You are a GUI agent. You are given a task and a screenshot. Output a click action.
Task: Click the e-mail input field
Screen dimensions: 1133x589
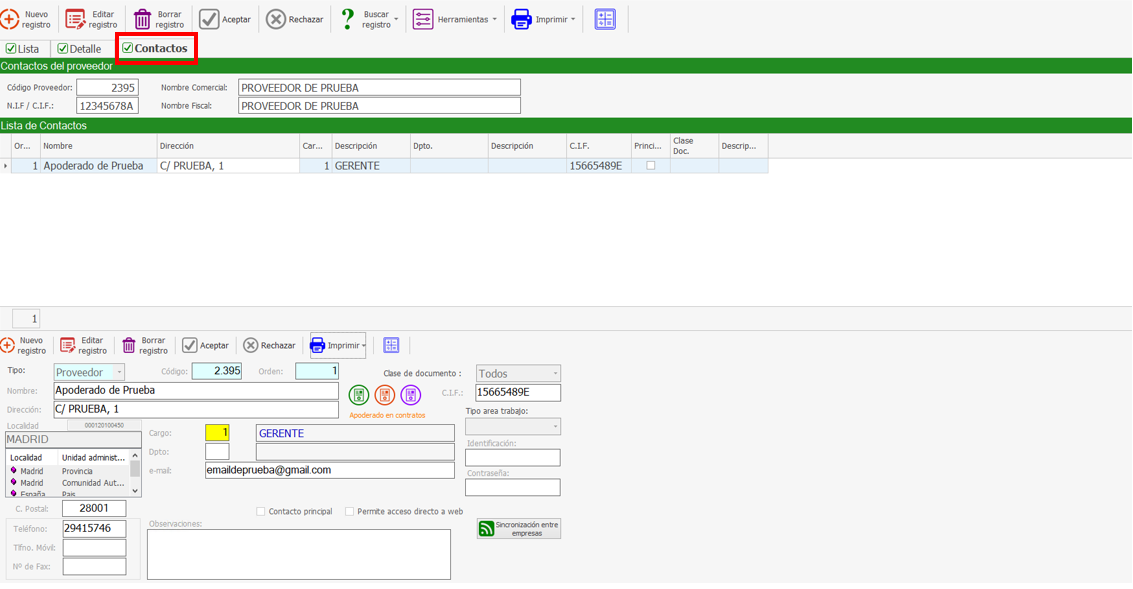click(329, 470)
